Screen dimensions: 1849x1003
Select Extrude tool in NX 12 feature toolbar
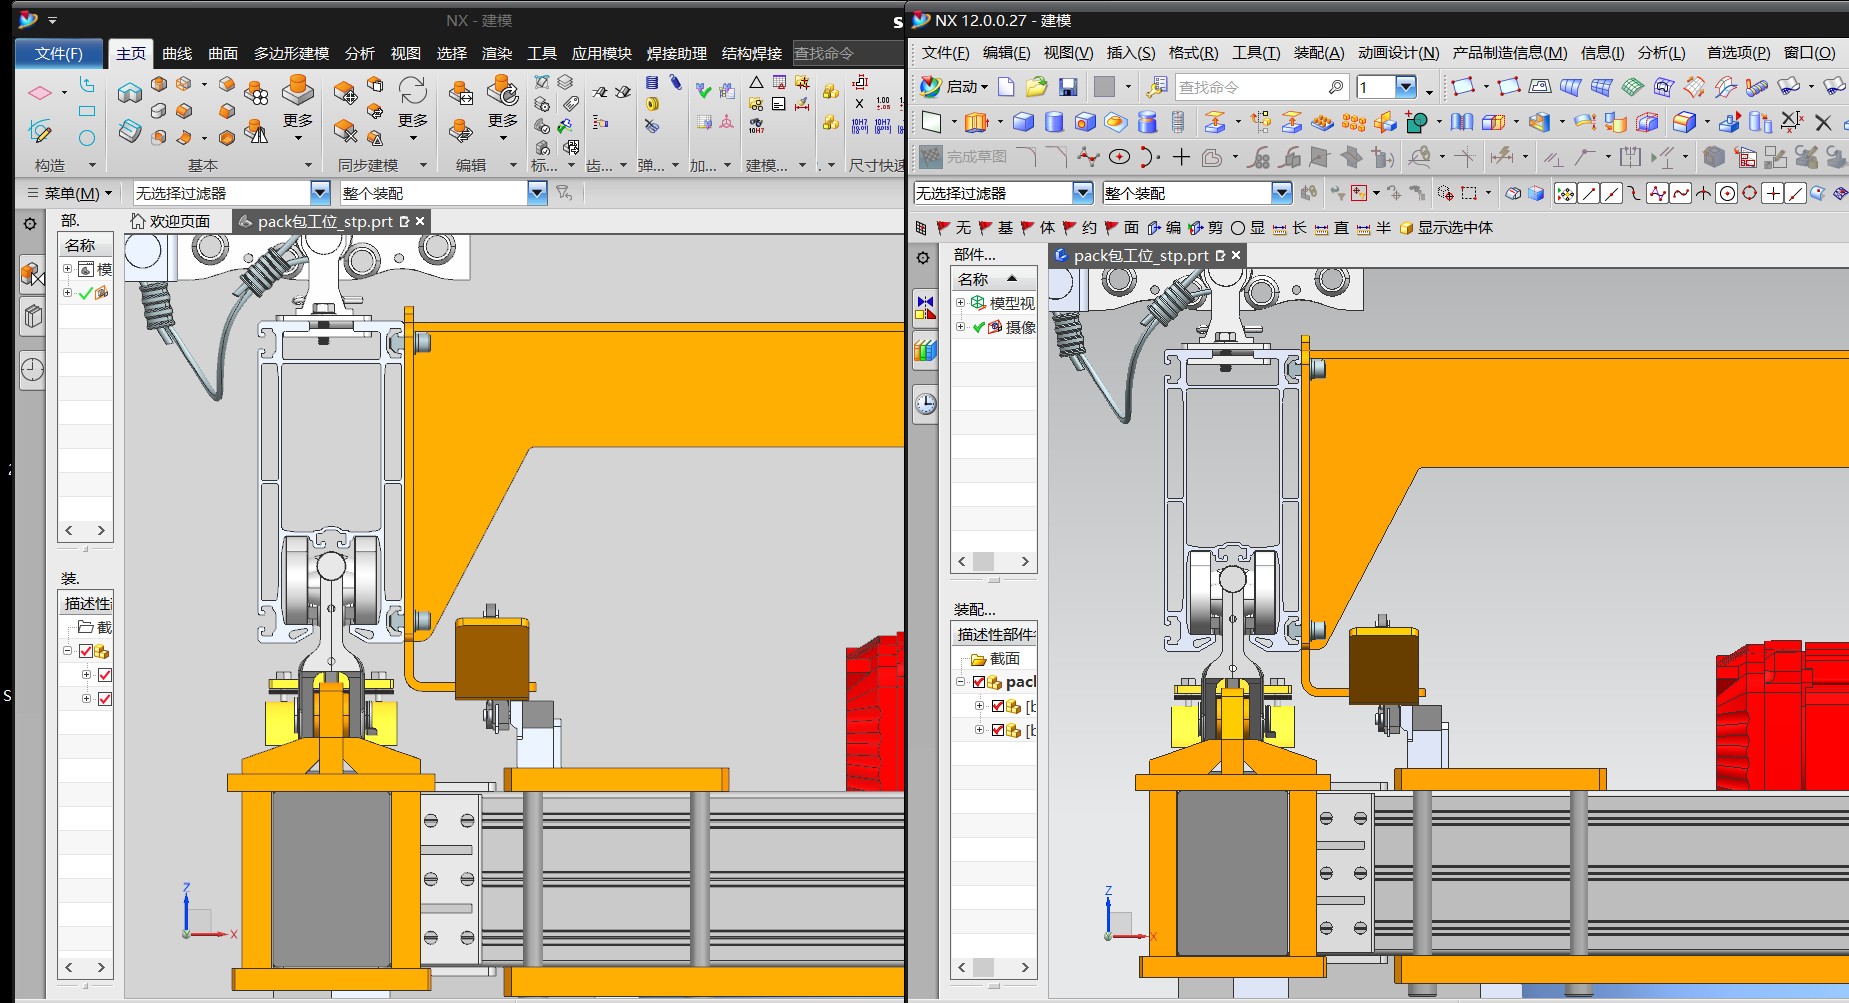(976, 122)
